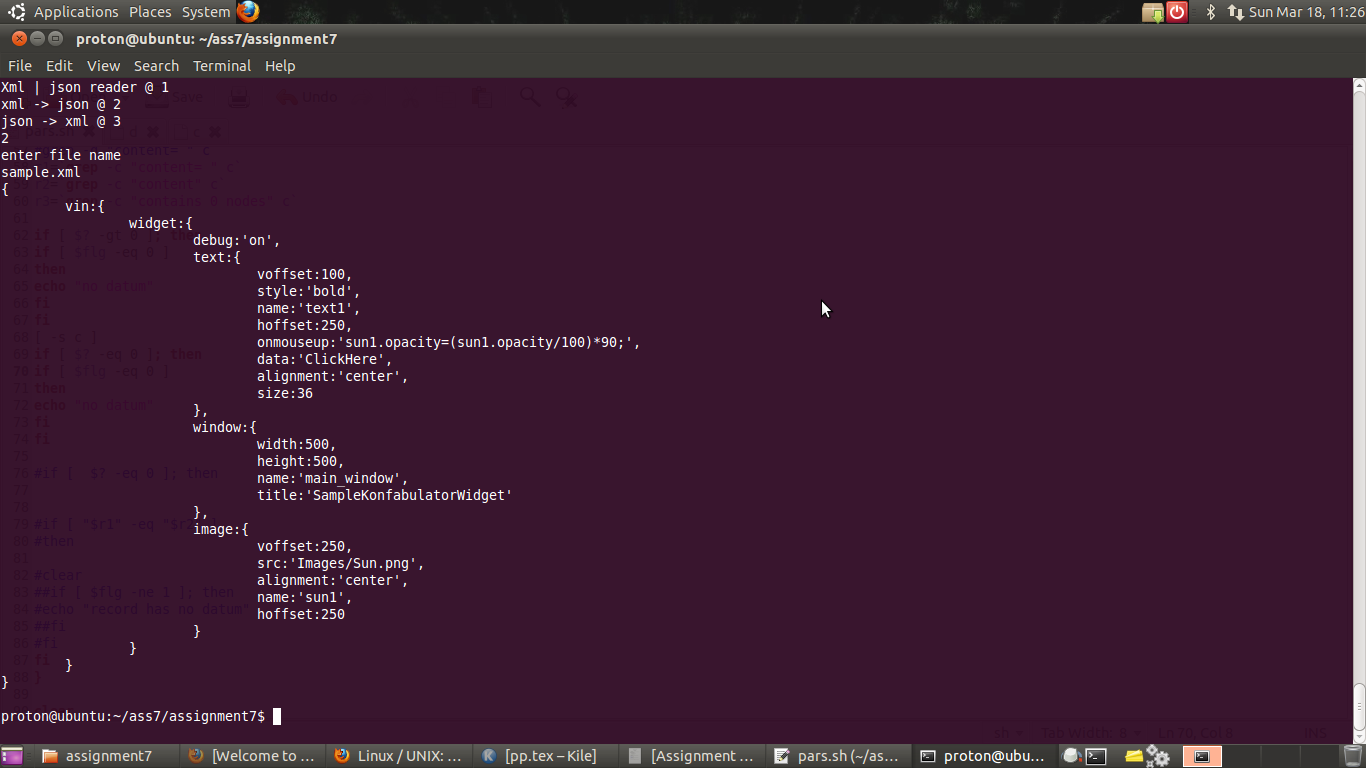The height and width of the screenshot is (768, 1366).
Task: Click the clock showing Sun Mar 18, 11:26
Action: (x=1307, y=12)
